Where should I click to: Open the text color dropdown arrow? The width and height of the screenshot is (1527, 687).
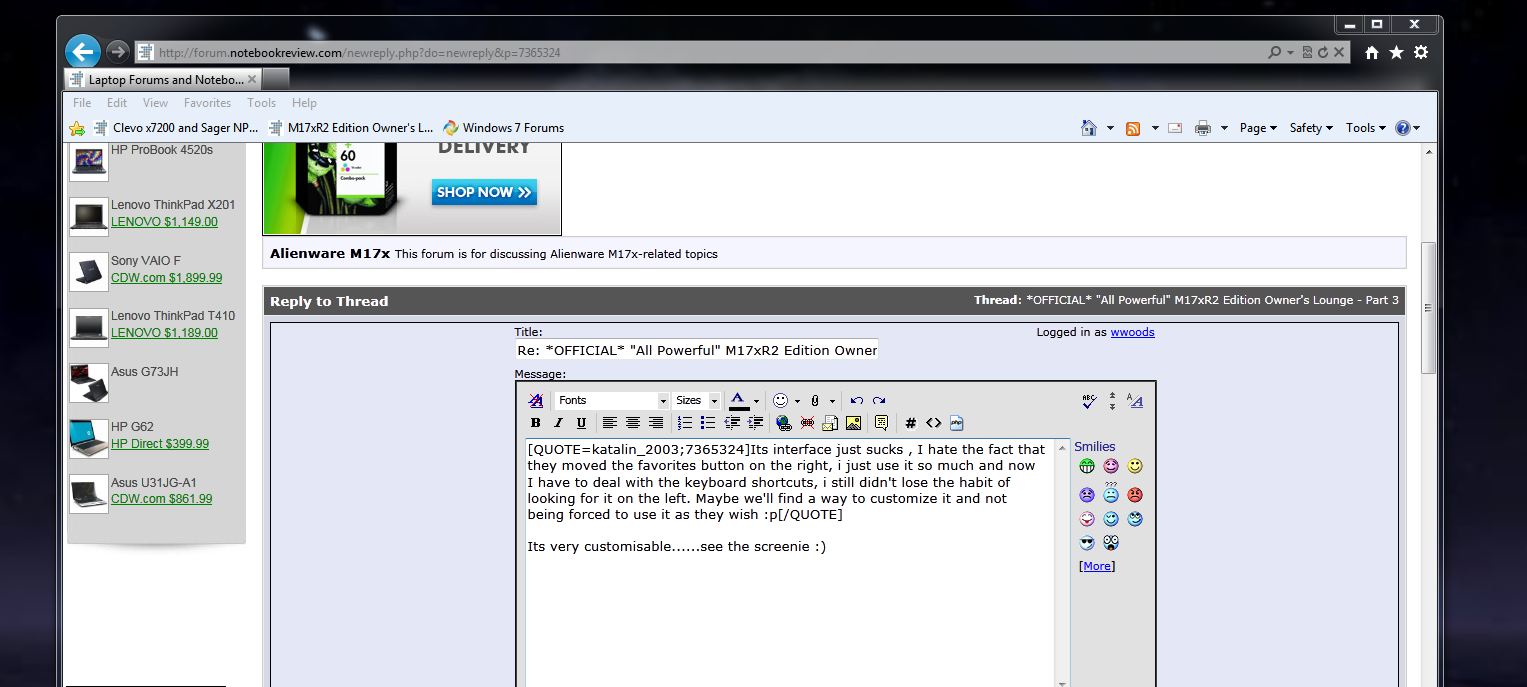(x=757, y=400)
